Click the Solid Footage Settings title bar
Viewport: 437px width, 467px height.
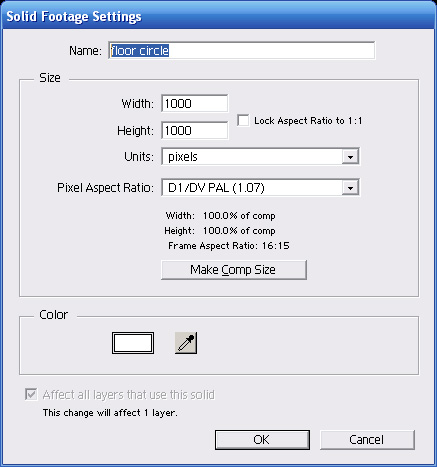pos(218,16)
